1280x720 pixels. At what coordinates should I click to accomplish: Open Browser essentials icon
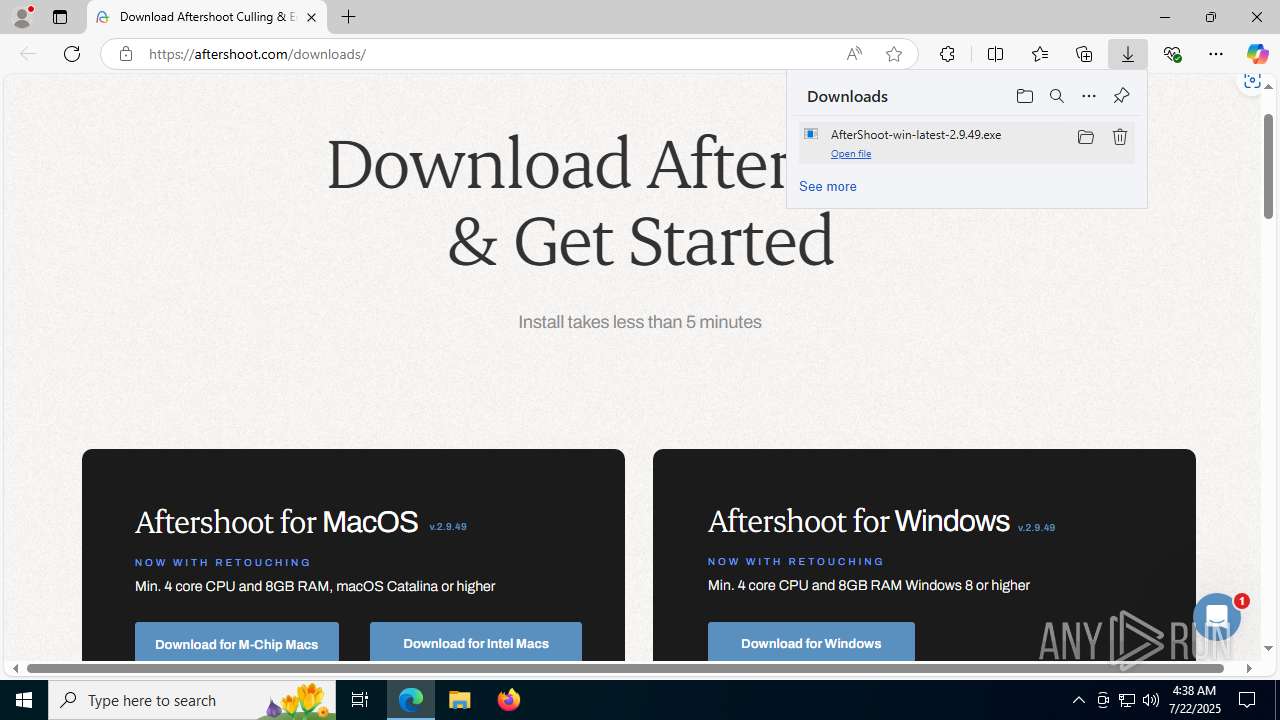[x=1172, y=54]
